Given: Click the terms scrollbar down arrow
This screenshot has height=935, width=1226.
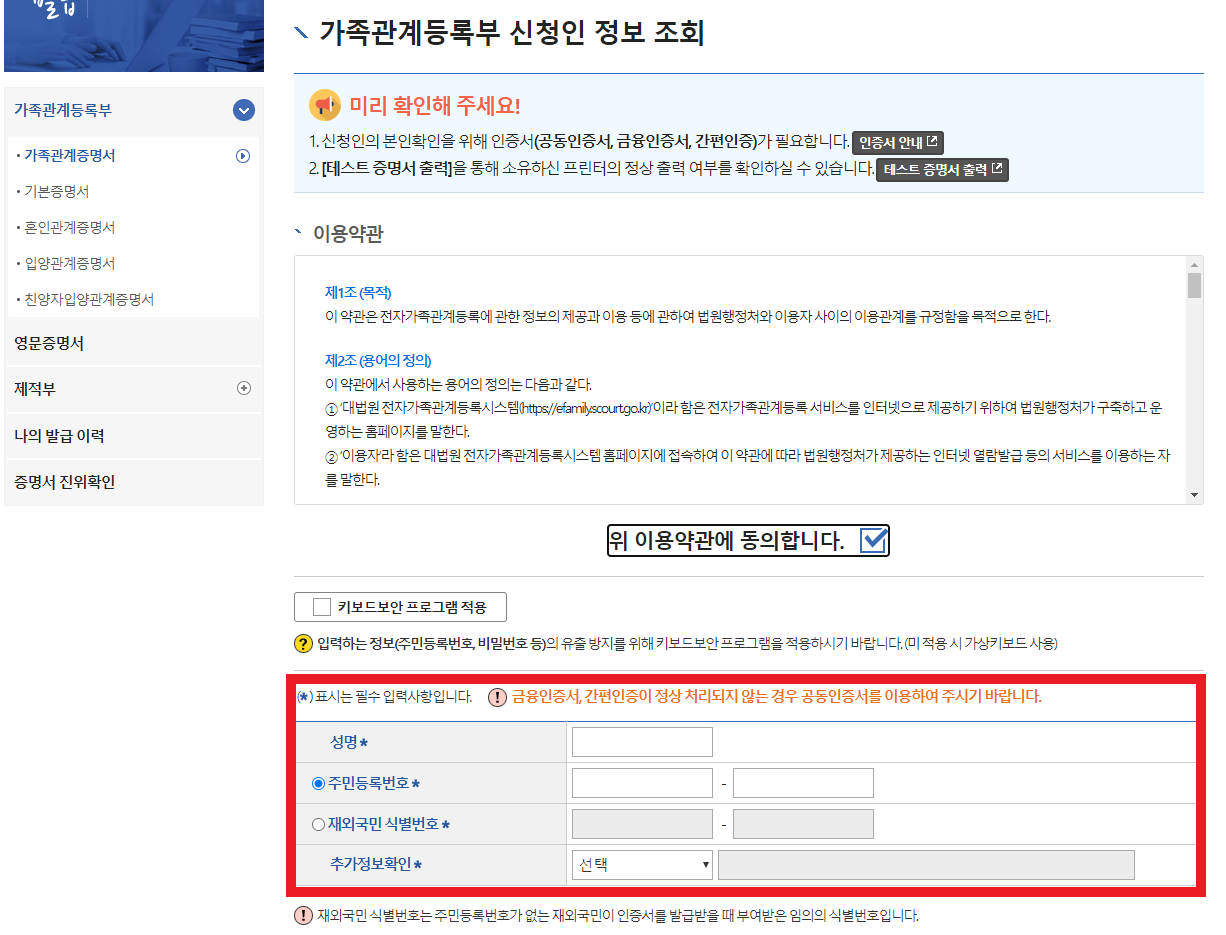Looking at the screenshot, I should click(x=1194, y=496).
